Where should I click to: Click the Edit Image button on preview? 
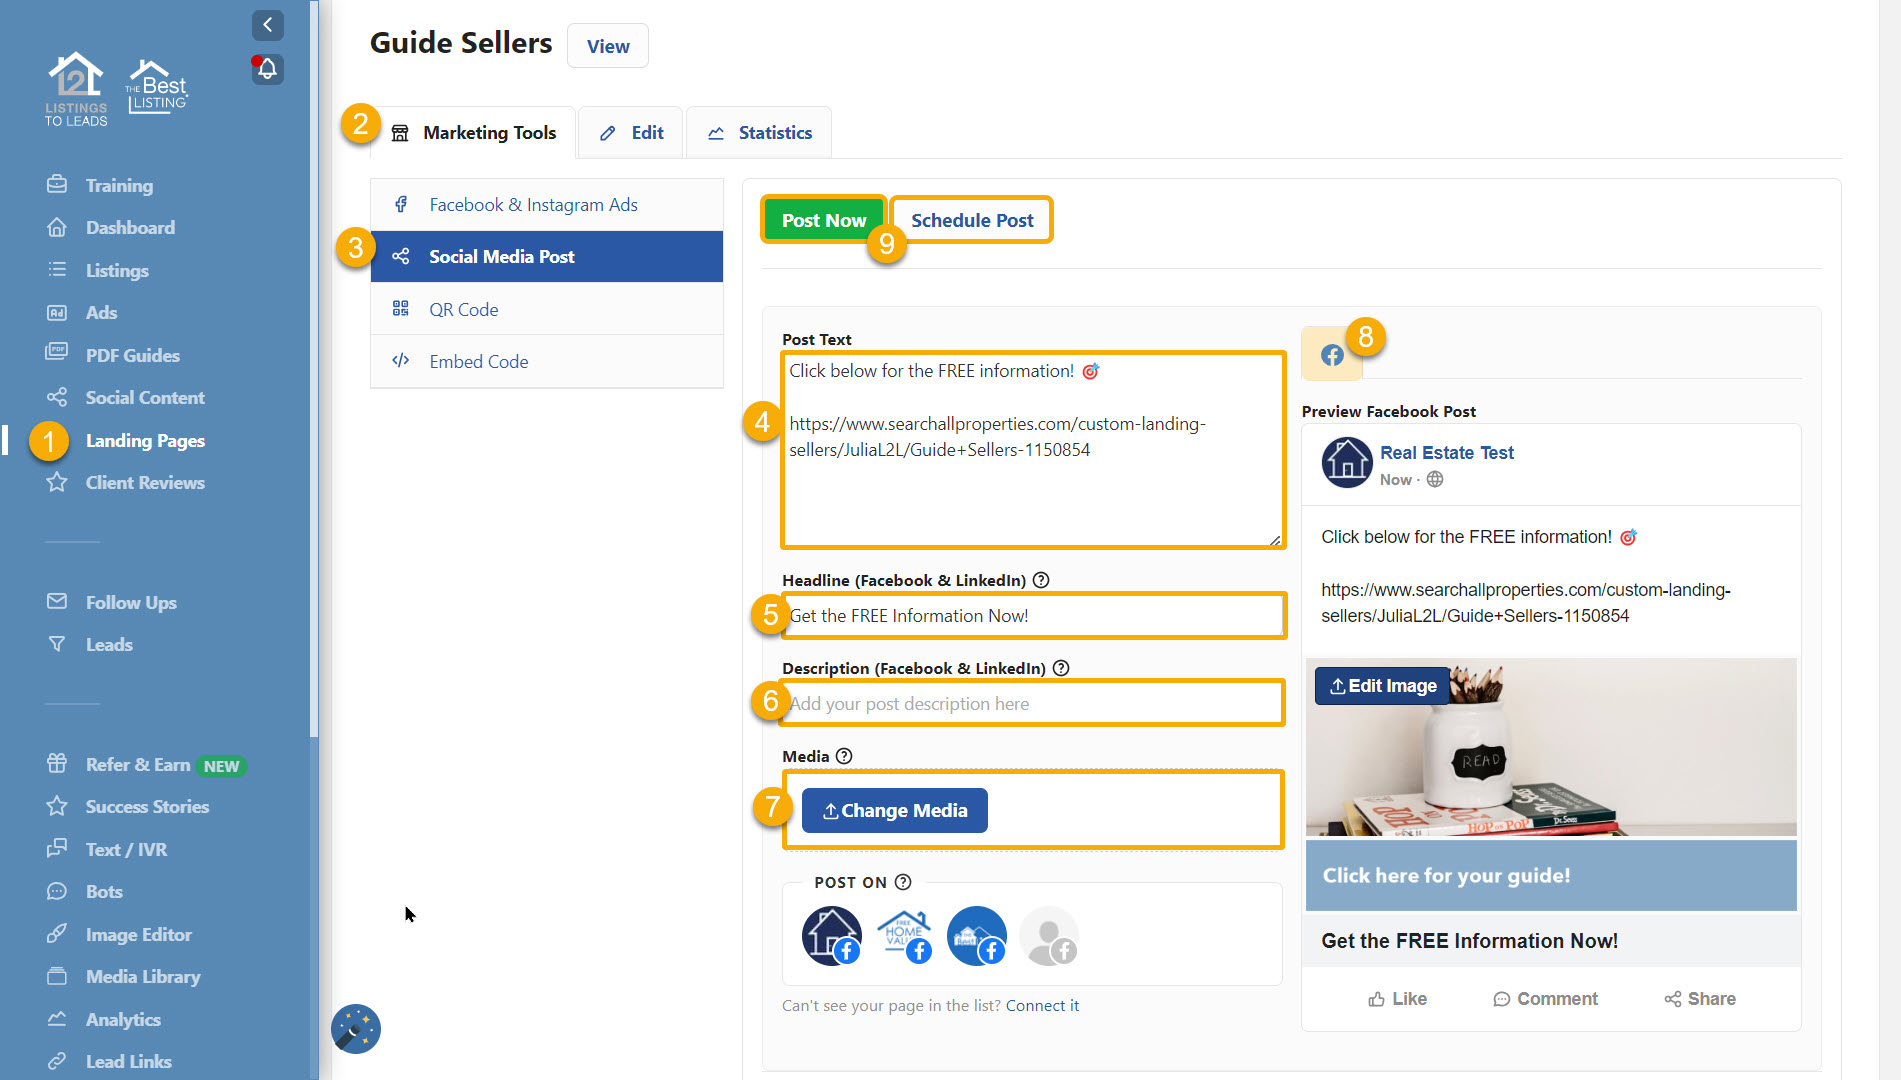pos(1382,686)
